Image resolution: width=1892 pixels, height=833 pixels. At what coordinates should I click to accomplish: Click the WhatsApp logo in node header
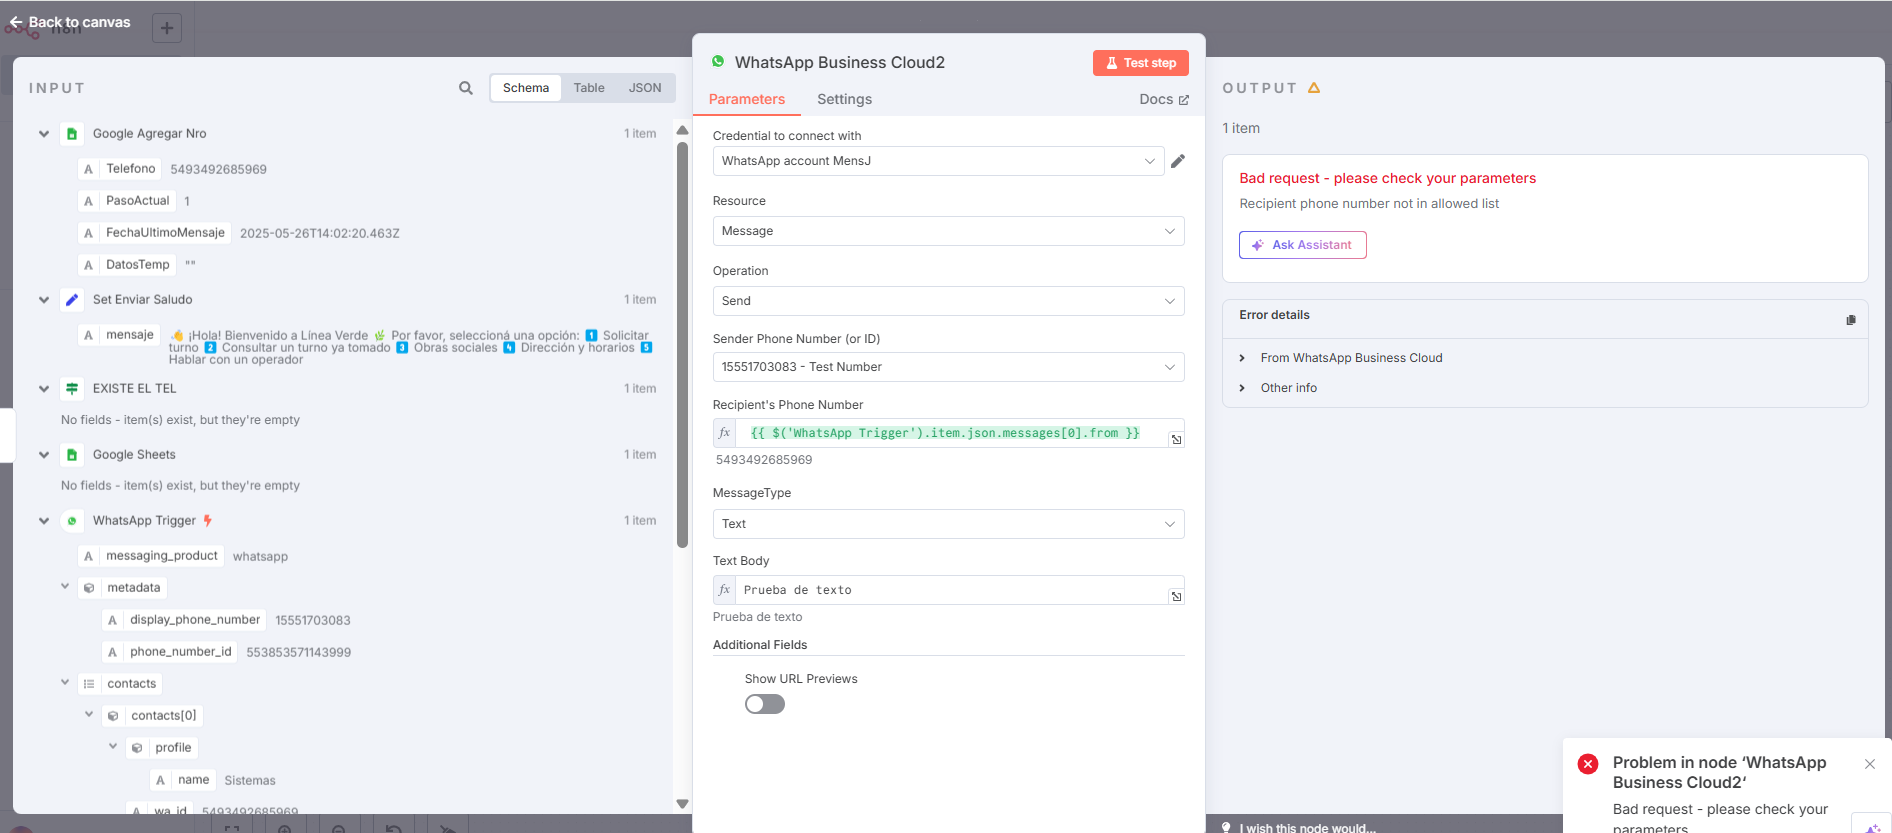pos(718,62)
